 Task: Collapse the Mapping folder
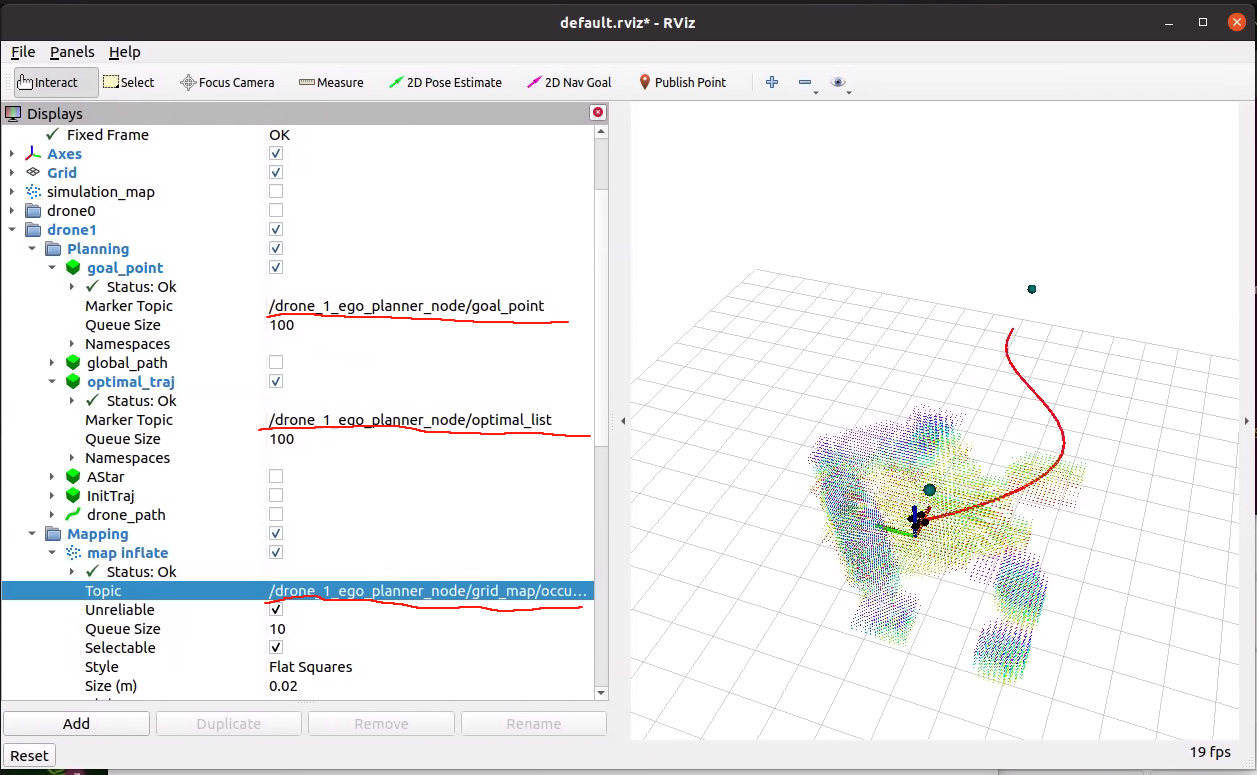tap(32, 534)
